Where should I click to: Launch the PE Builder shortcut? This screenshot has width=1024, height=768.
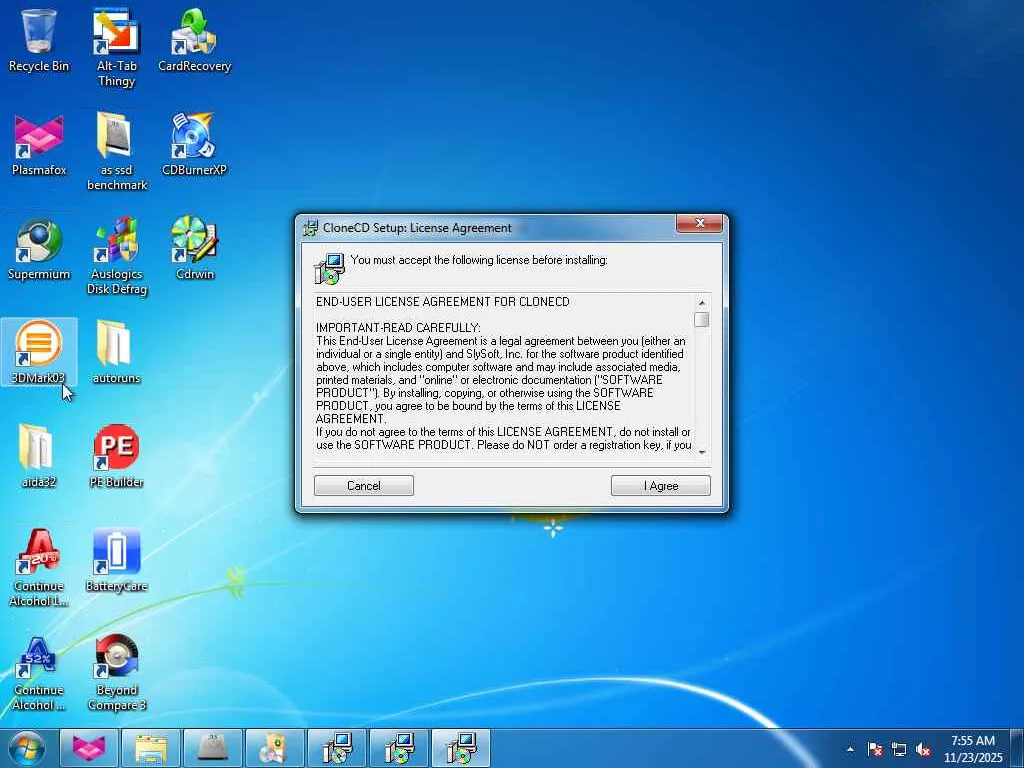(116, 456)
